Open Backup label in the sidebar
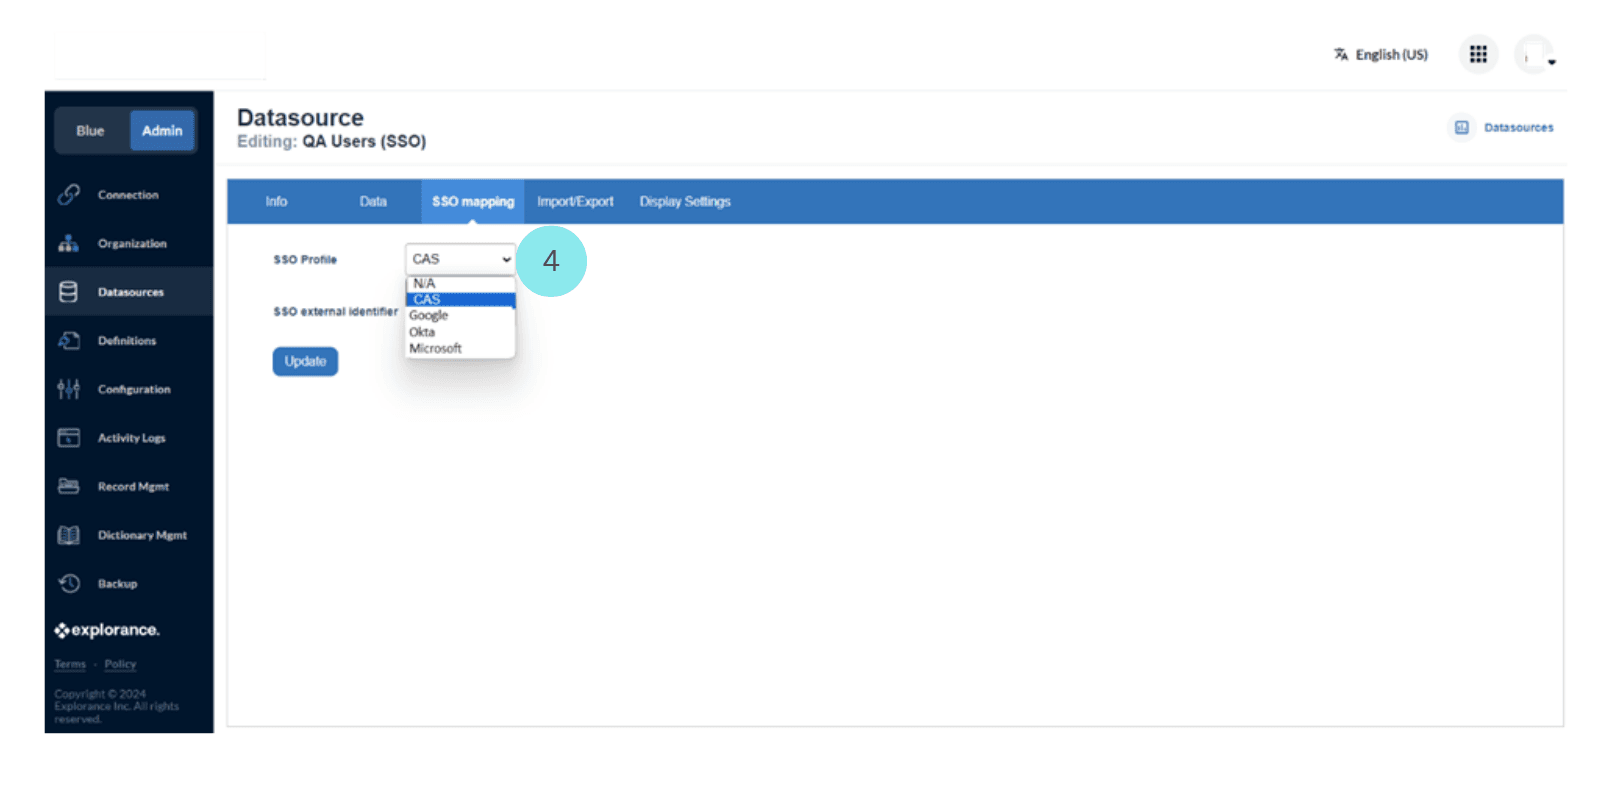Image resolution: width=1615 pixels, height=785 pixels. coord(117,583)
